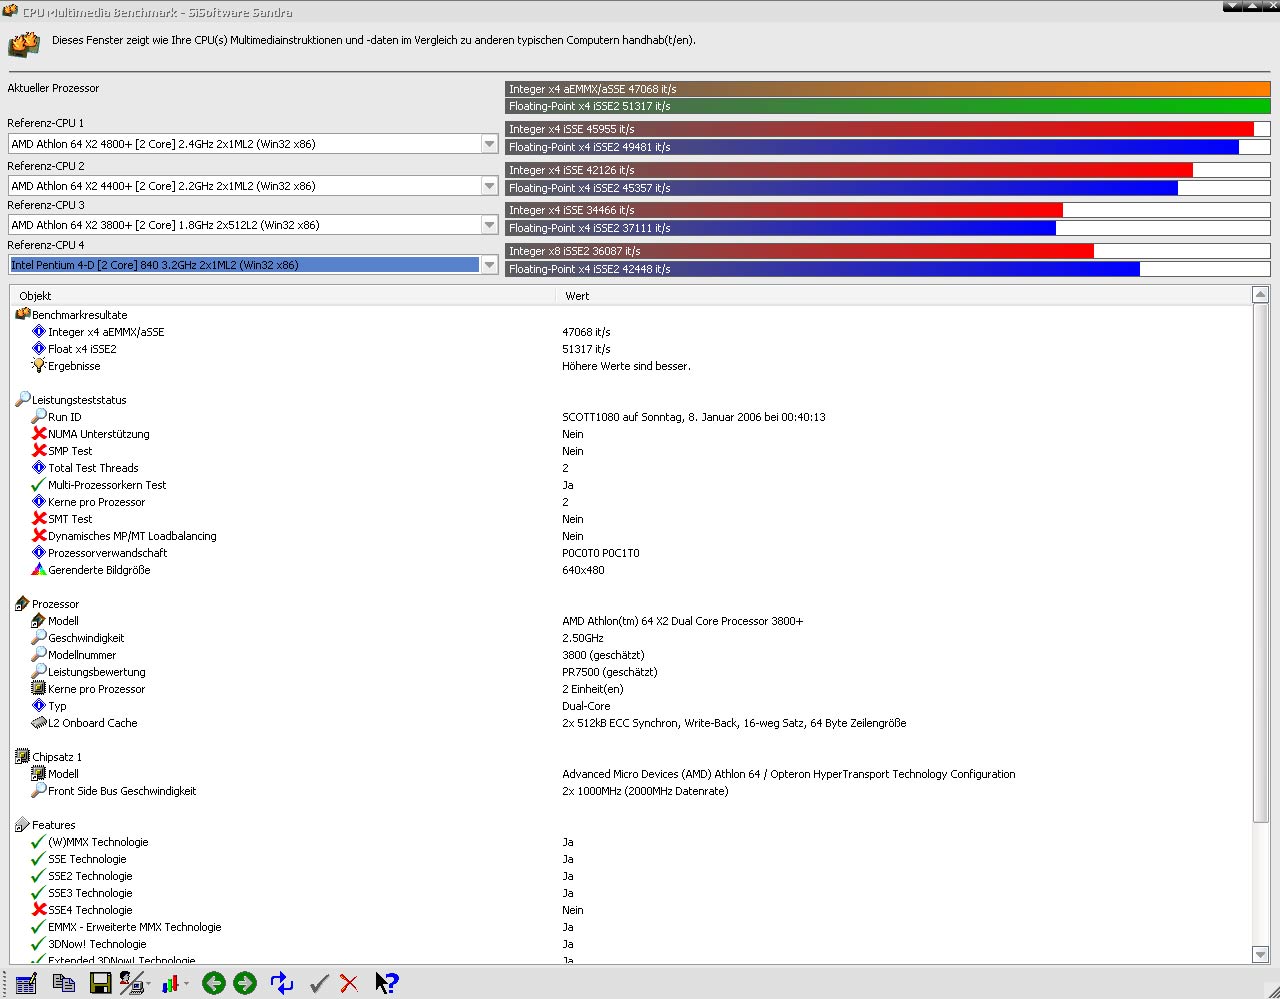
Task: Click the blue Floating-Point 49481 it/s bar
Action: [x=872, y=147]
